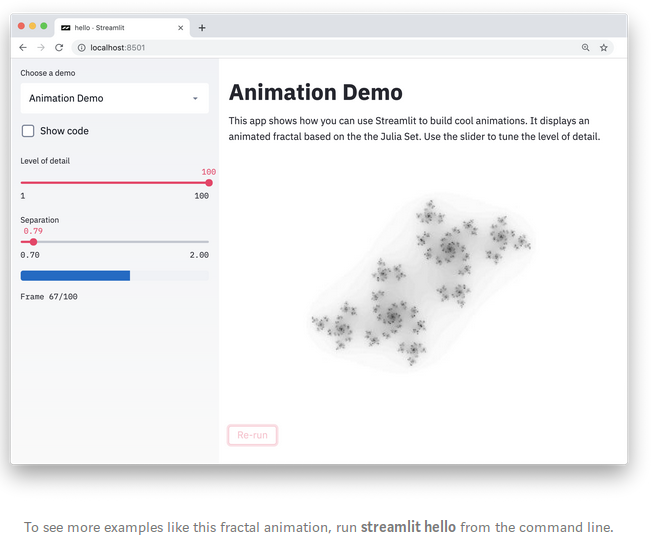The width and height of the screenshot is (651, 553).
Task: Click the Streamlit favicon on the tab
Action: (66, 28)
